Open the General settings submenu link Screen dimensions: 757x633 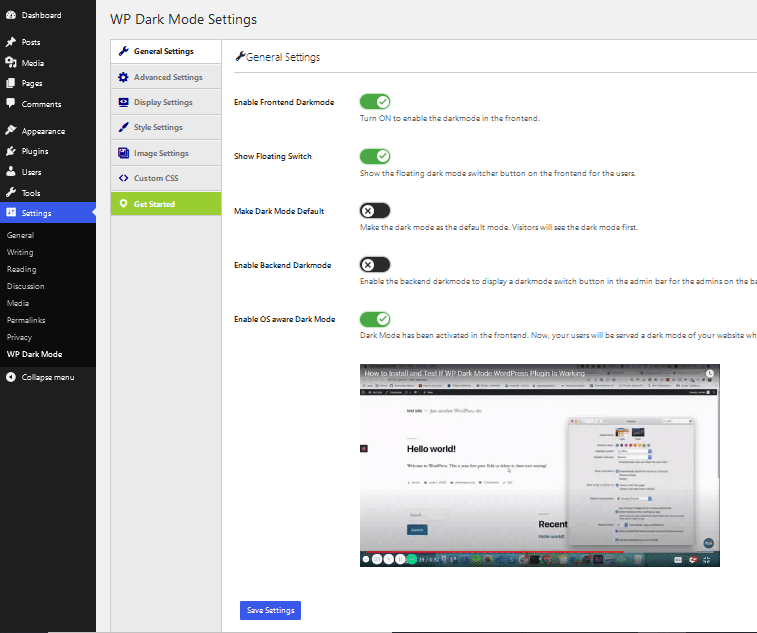[x=20, y=235]
